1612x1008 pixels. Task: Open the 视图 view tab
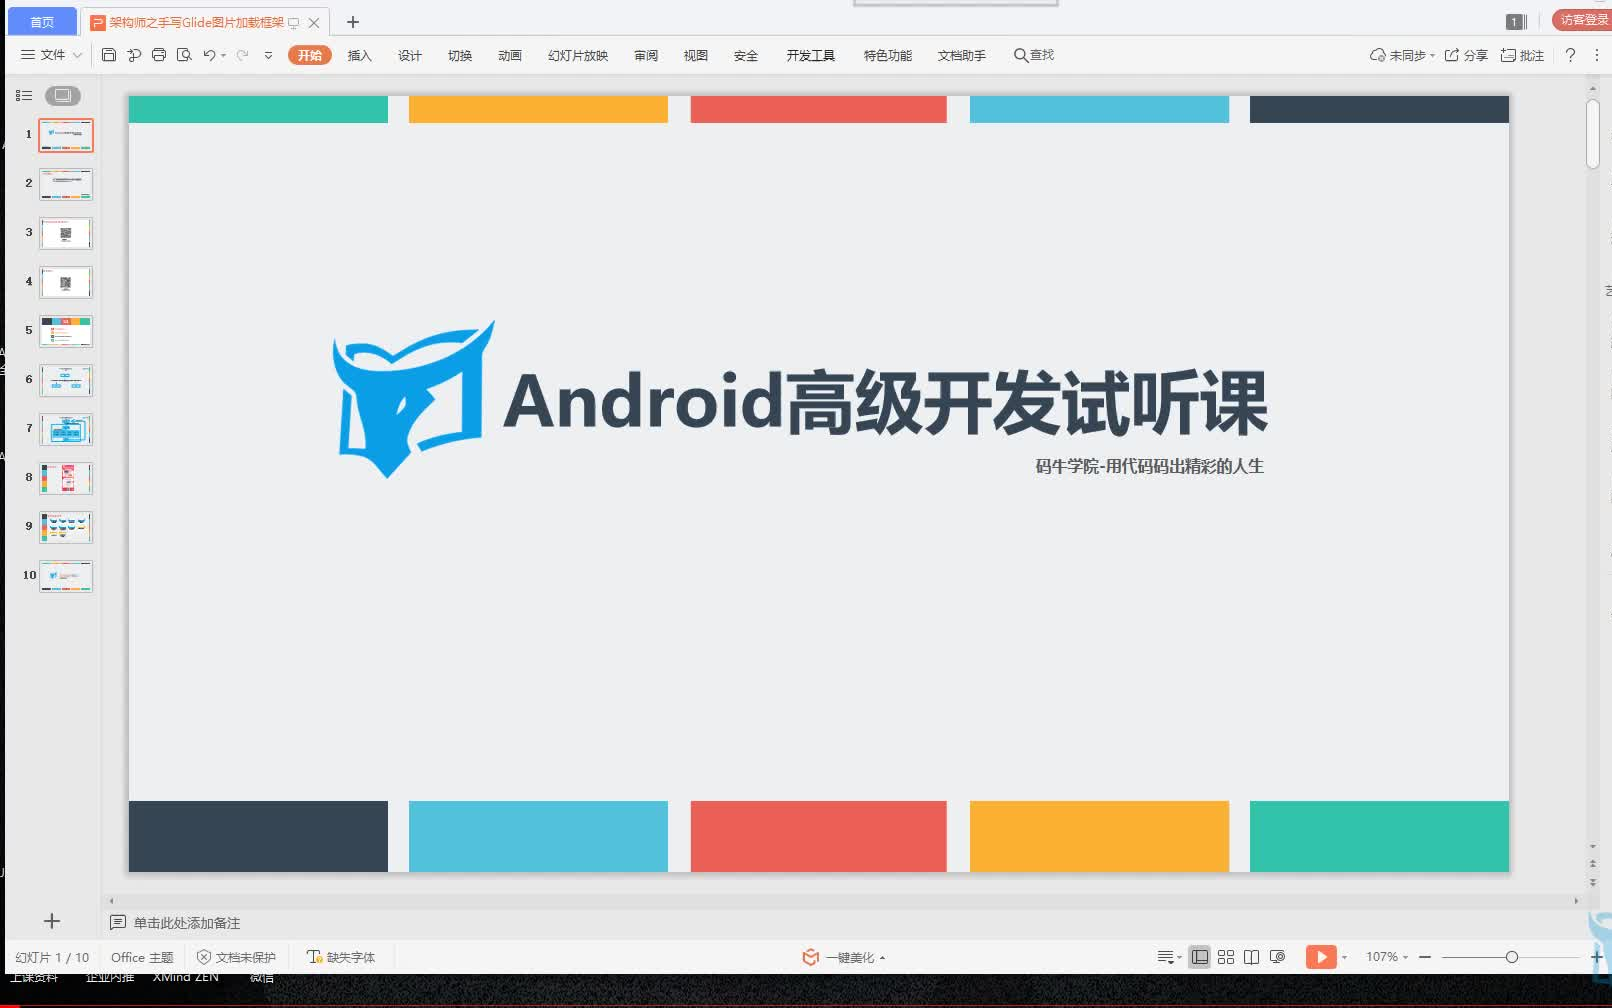(x=696, y=55)
